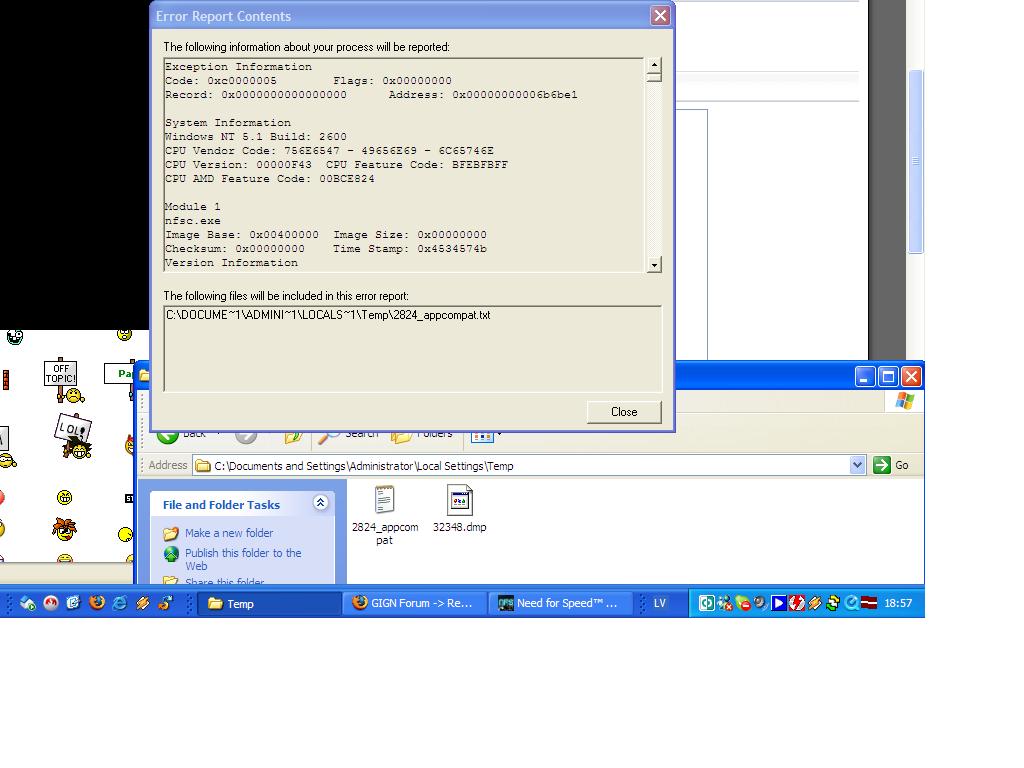Screen dimensions: 1024x768
Task: Launch Firefox from Quick Launch bar
Action: pyautogui.click(x=97, y=603)
